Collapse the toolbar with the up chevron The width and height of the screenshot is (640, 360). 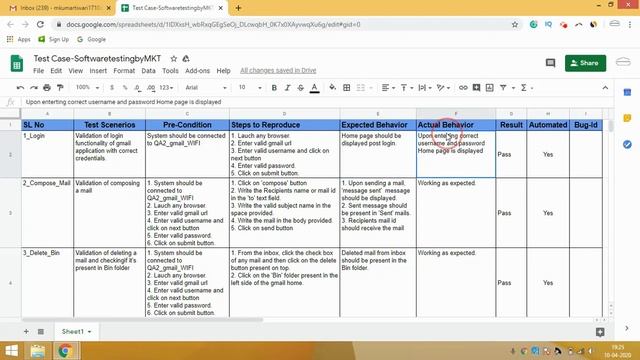coord(605,88)
